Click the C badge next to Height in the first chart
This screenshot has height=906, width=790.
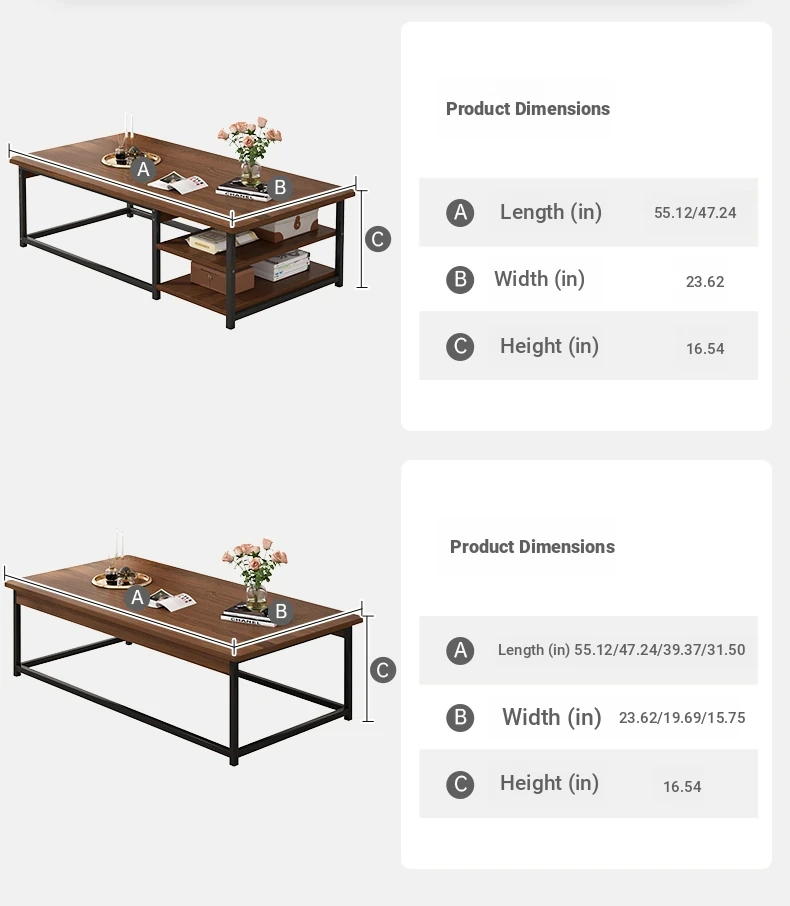[460, 347]
